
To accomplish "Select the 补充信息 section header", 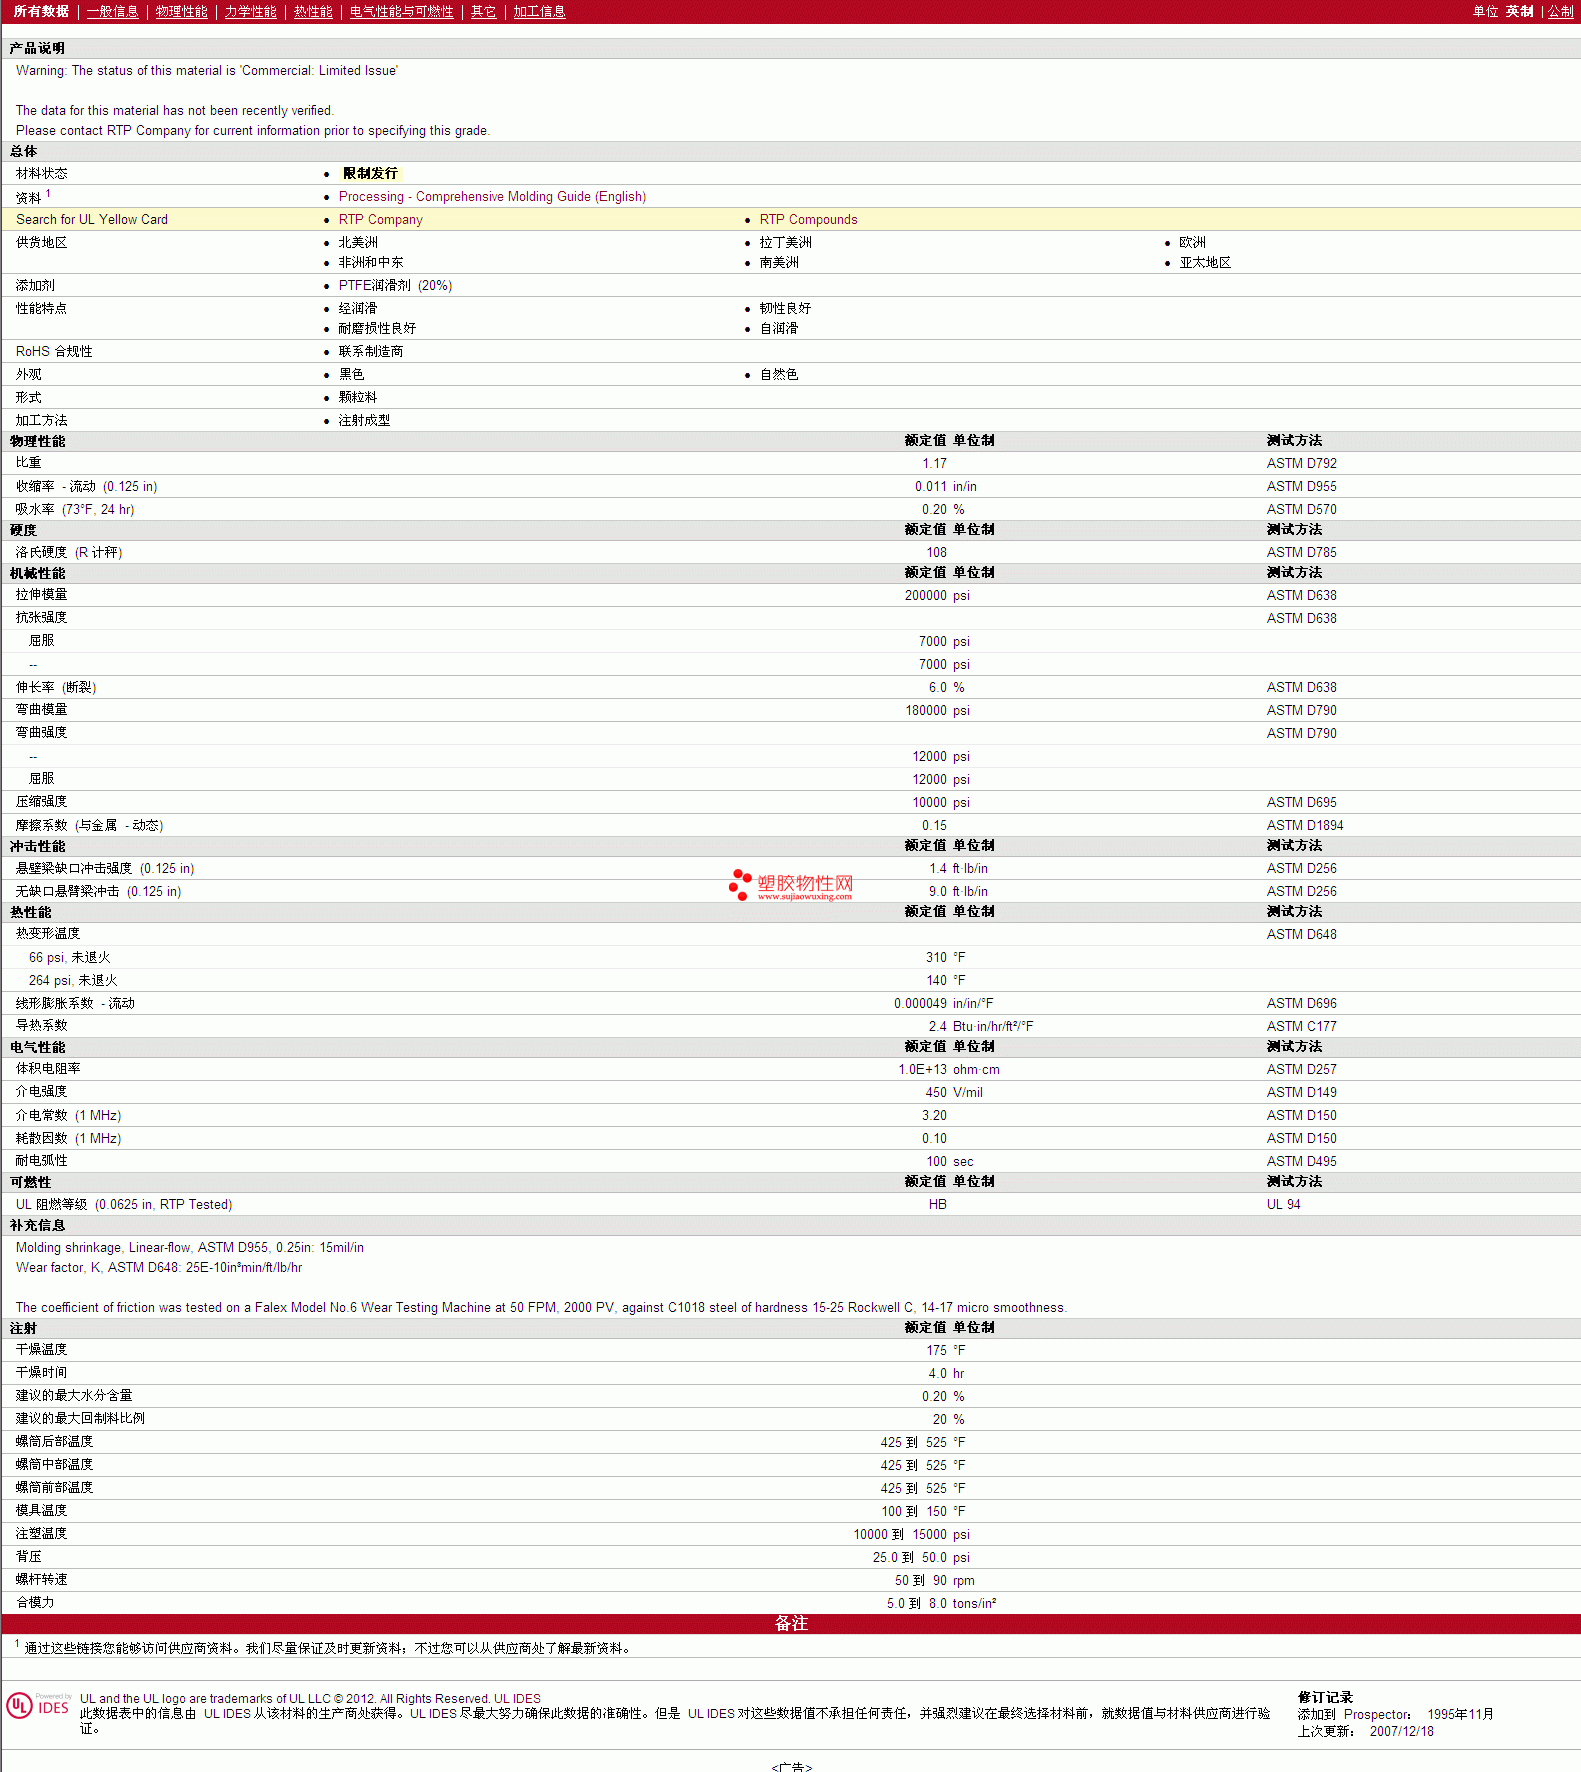I will (37, 1226).
